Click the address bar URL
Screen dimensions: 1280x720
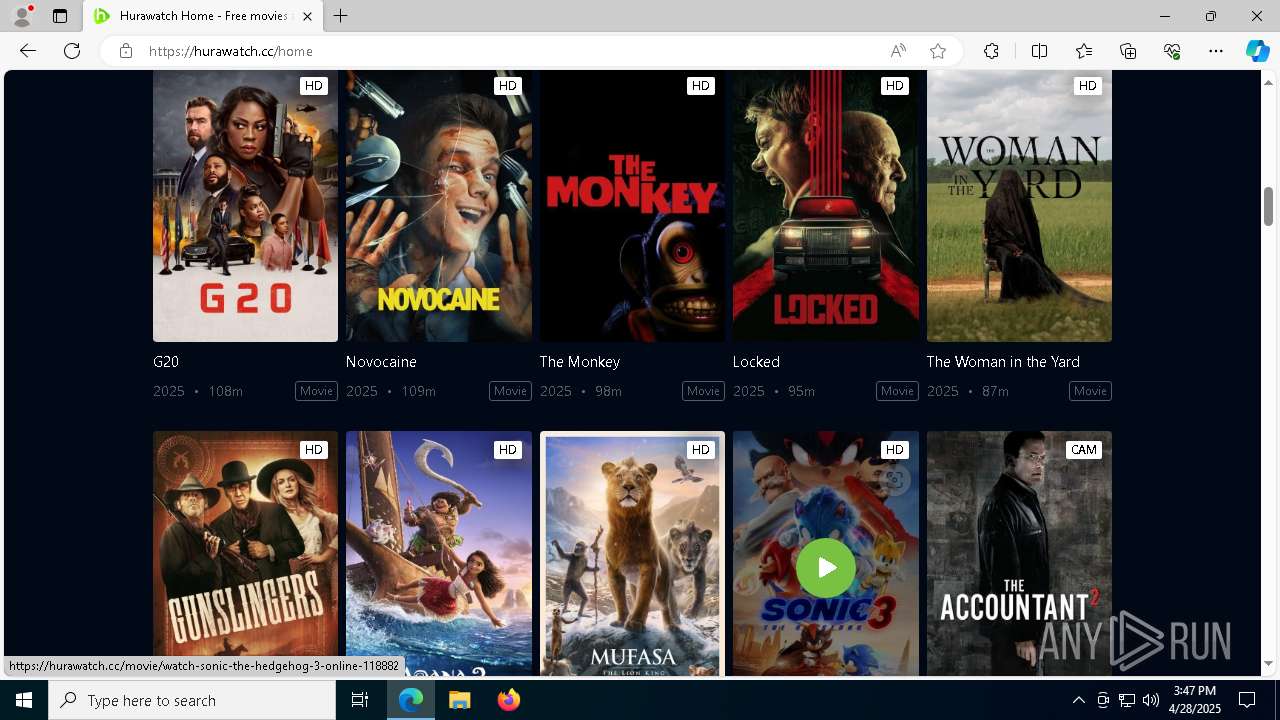click(x=231, y=51)
